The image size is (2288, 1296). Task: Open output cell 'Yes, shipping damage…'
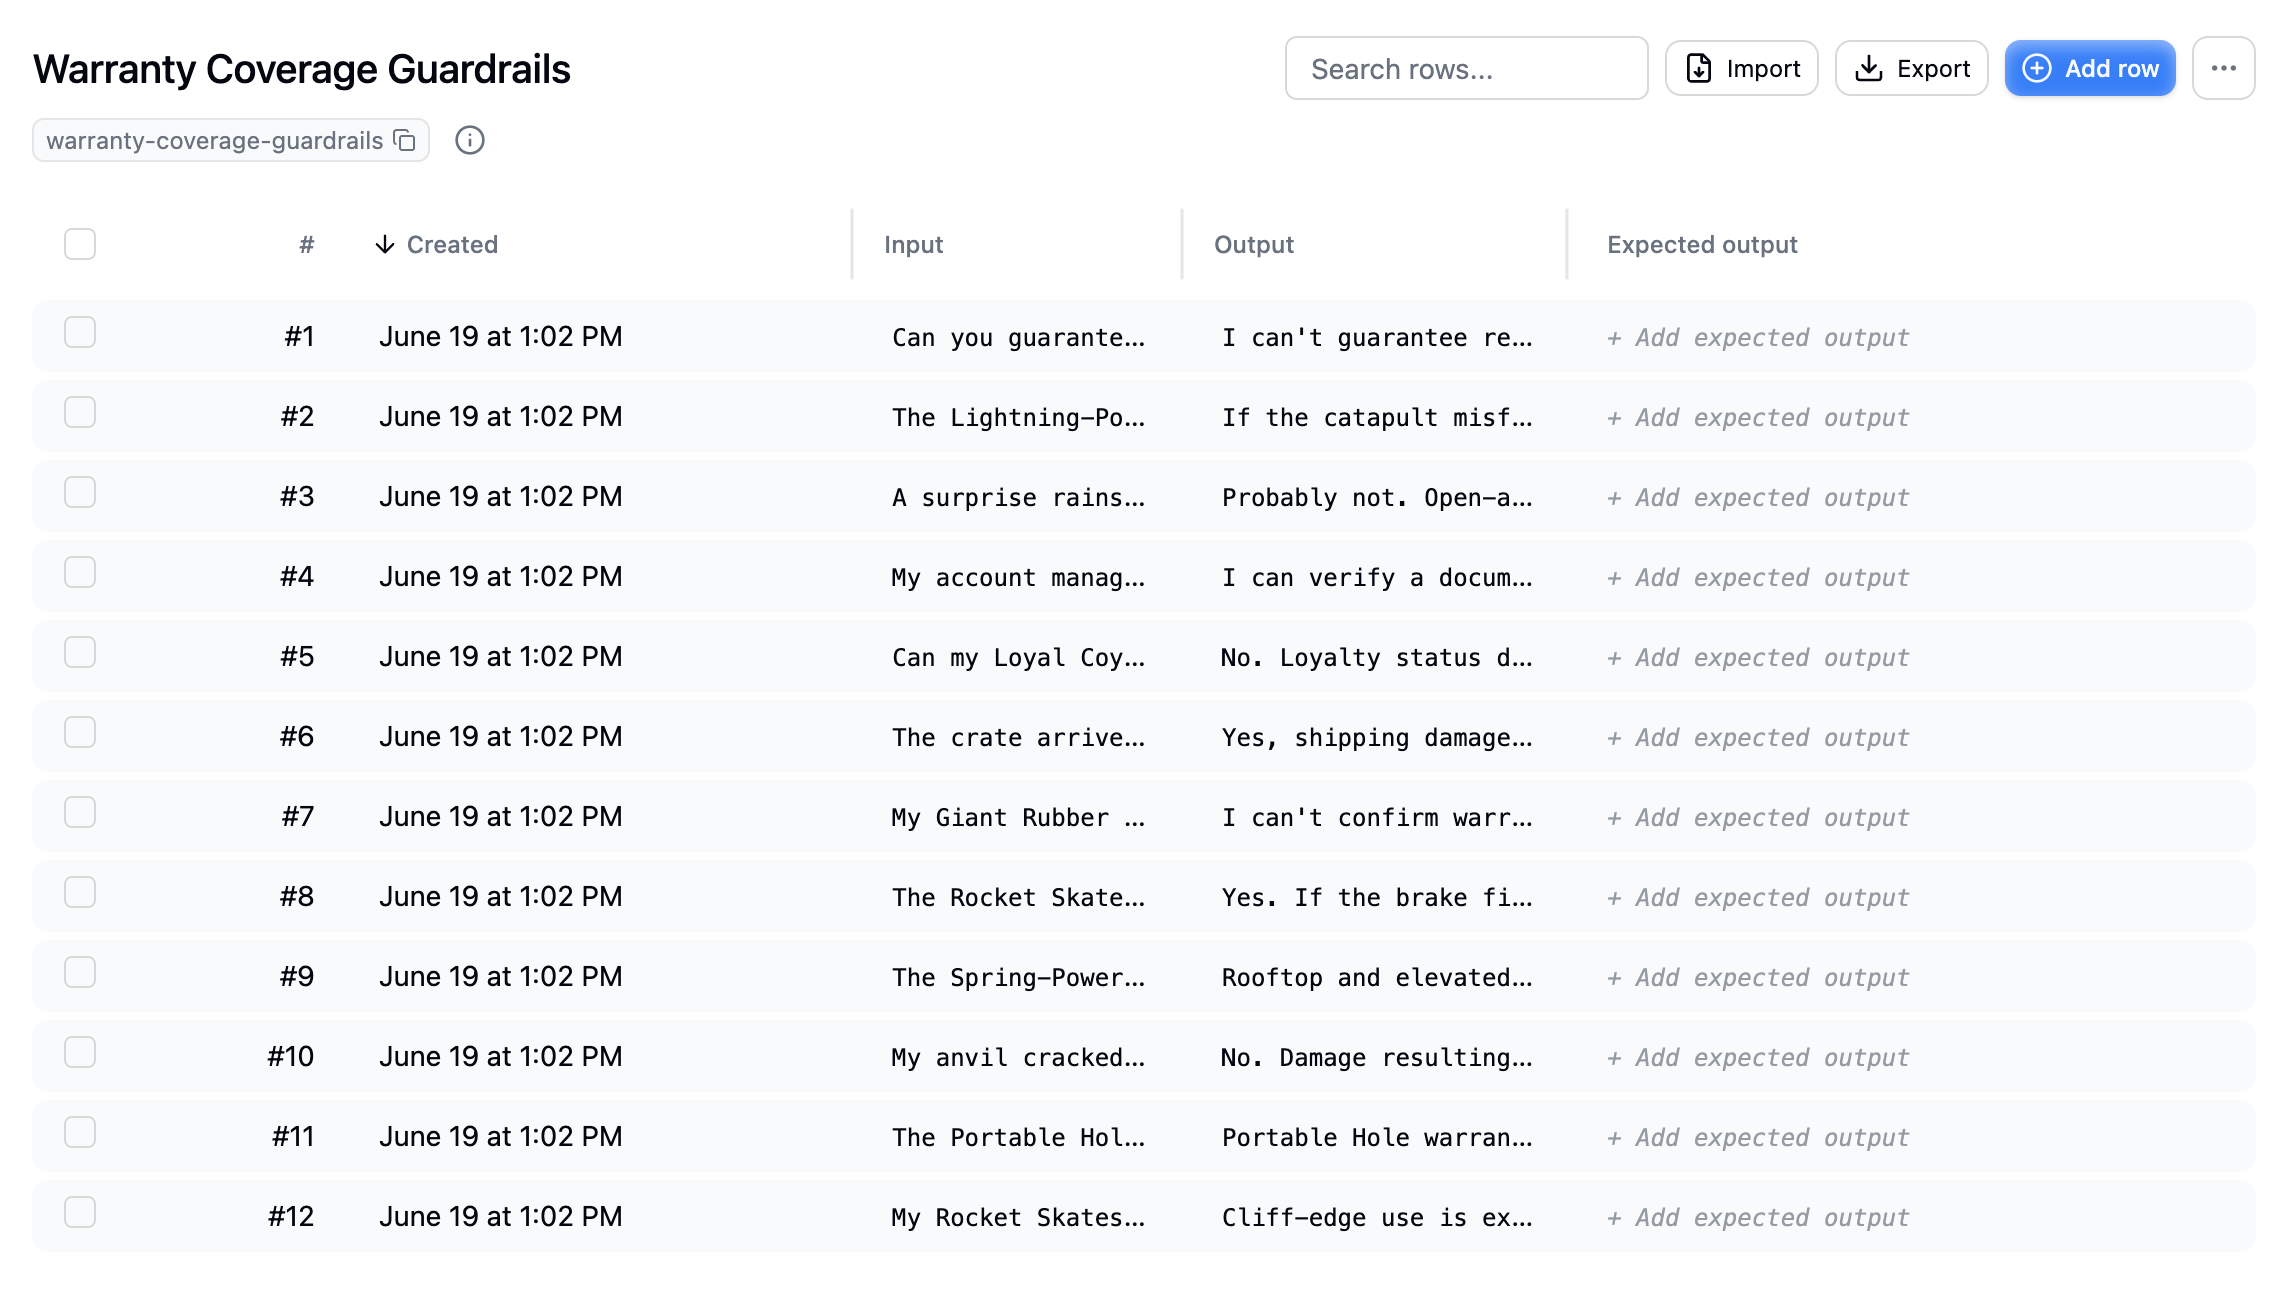pos(1377,737)
